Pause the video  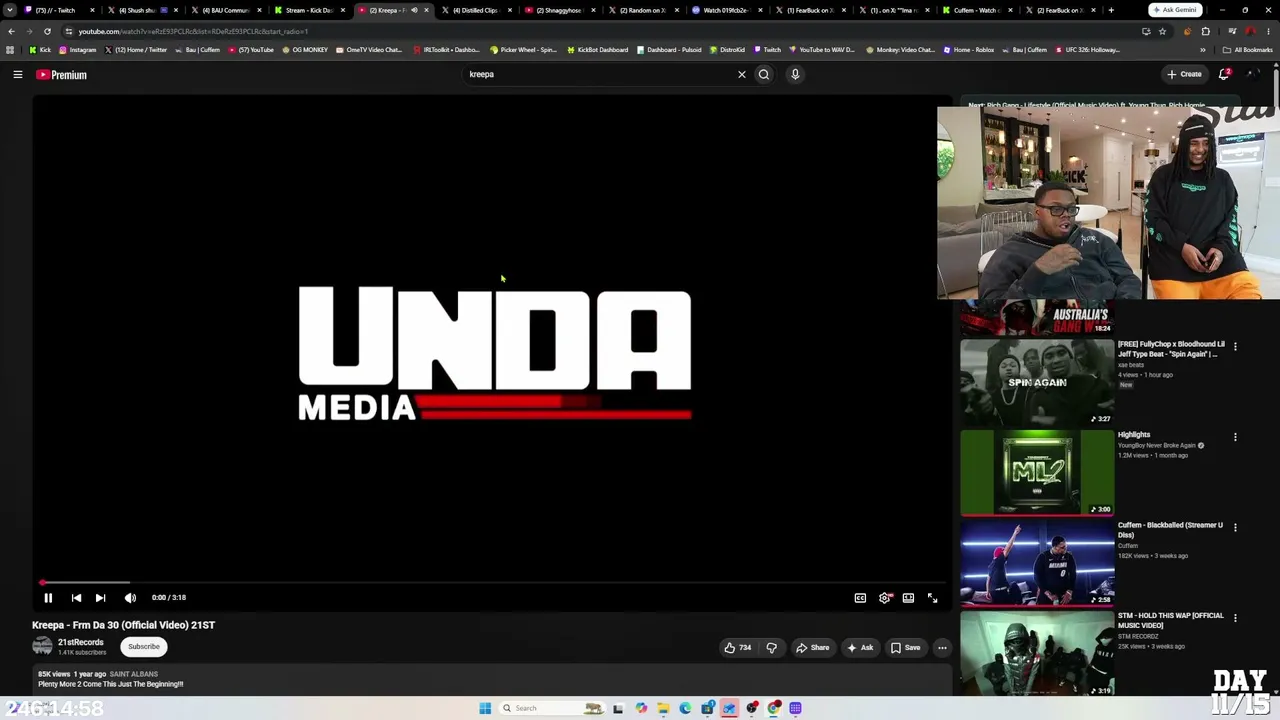(x=48, y=598)
